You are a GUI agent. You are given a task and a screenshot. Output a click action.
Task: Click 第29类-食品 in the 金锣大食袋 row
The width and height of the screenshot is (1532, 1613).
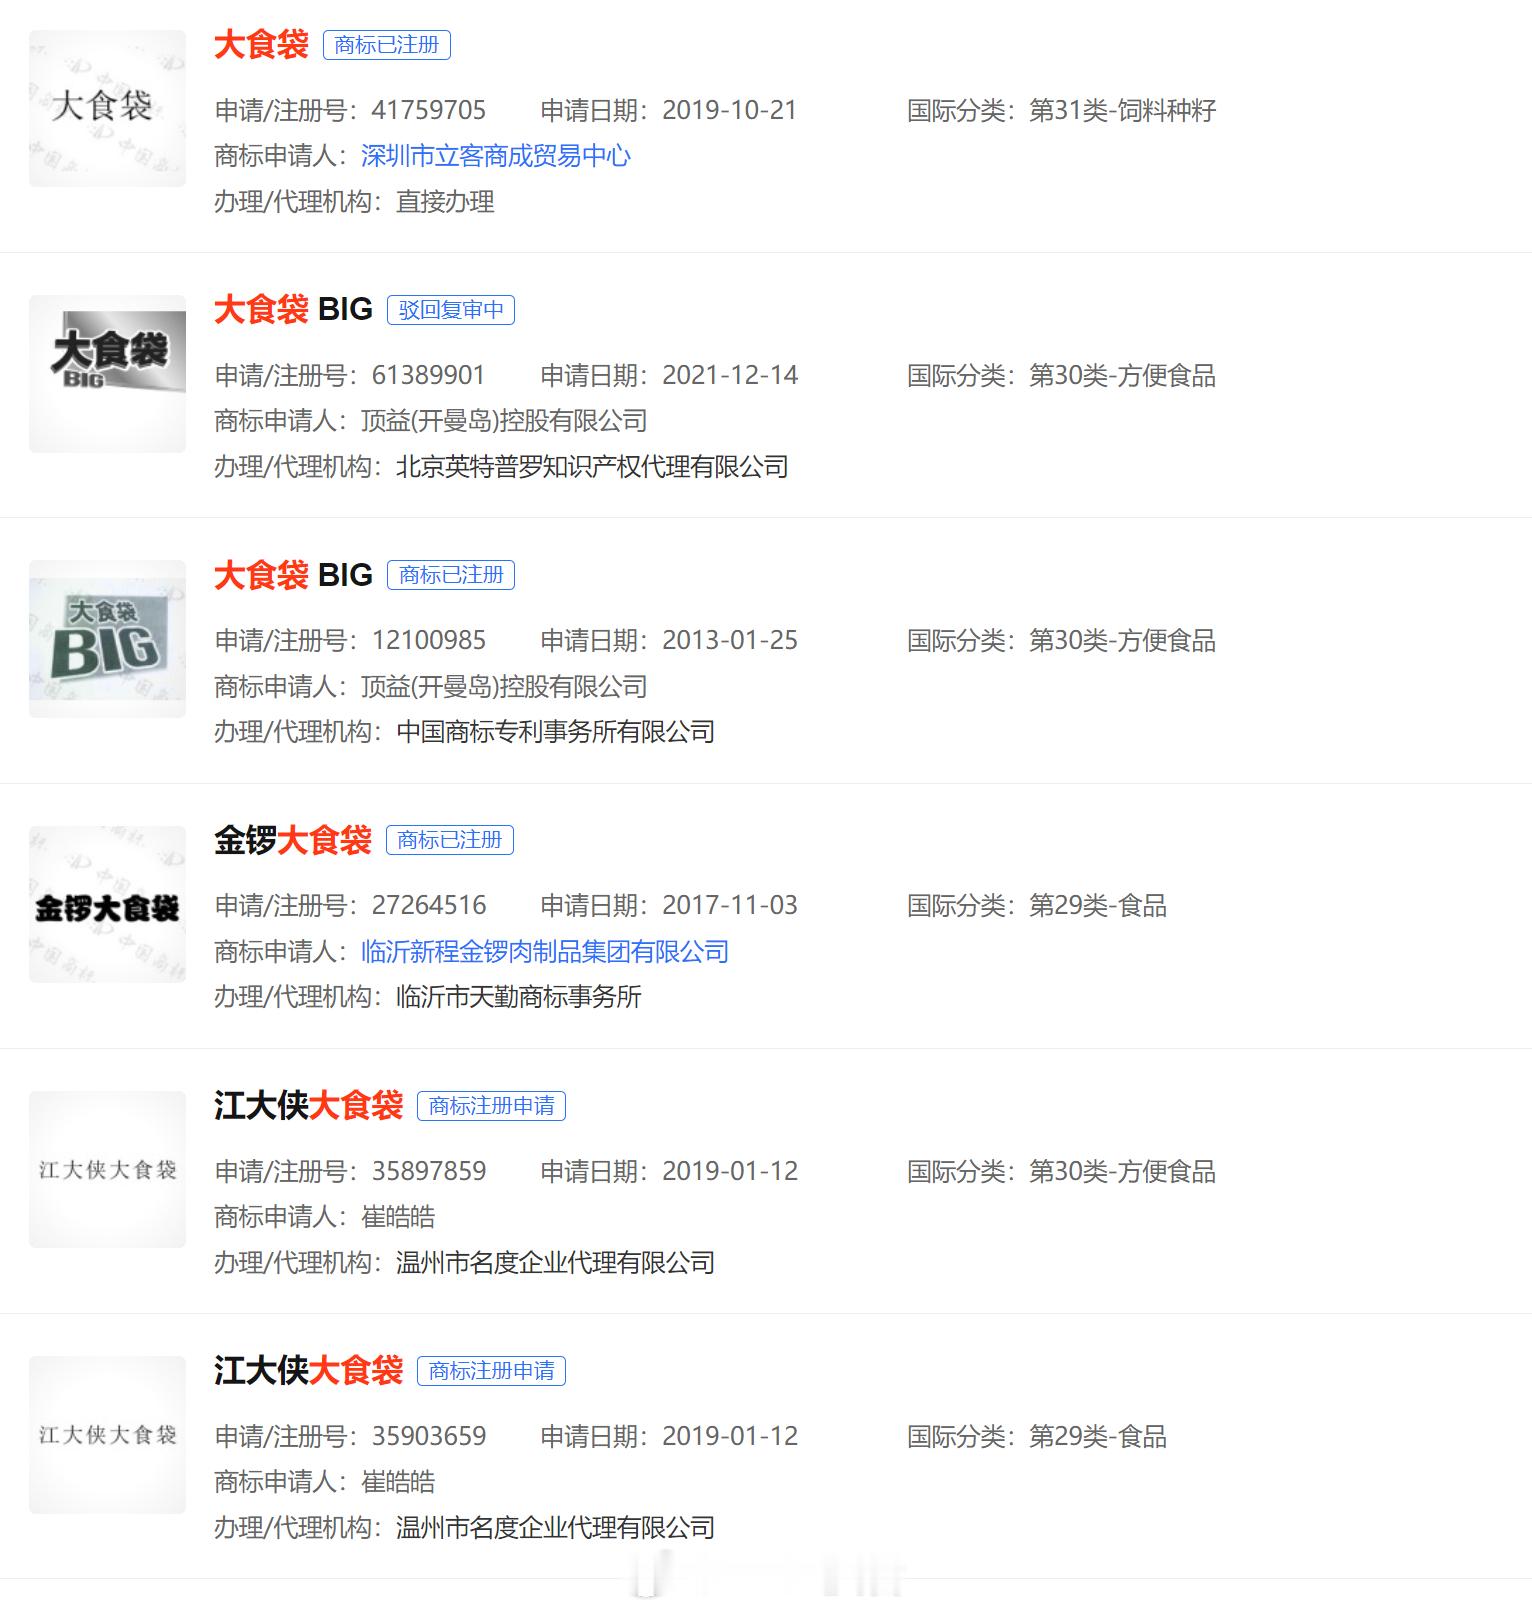click(x=1098, y=905)
